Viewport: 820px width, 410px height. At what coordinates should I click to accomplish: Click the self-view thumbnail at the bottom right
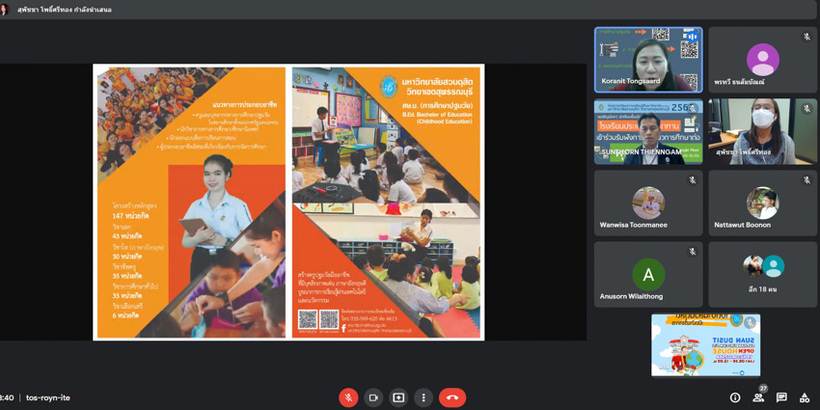tap(705, 345)
